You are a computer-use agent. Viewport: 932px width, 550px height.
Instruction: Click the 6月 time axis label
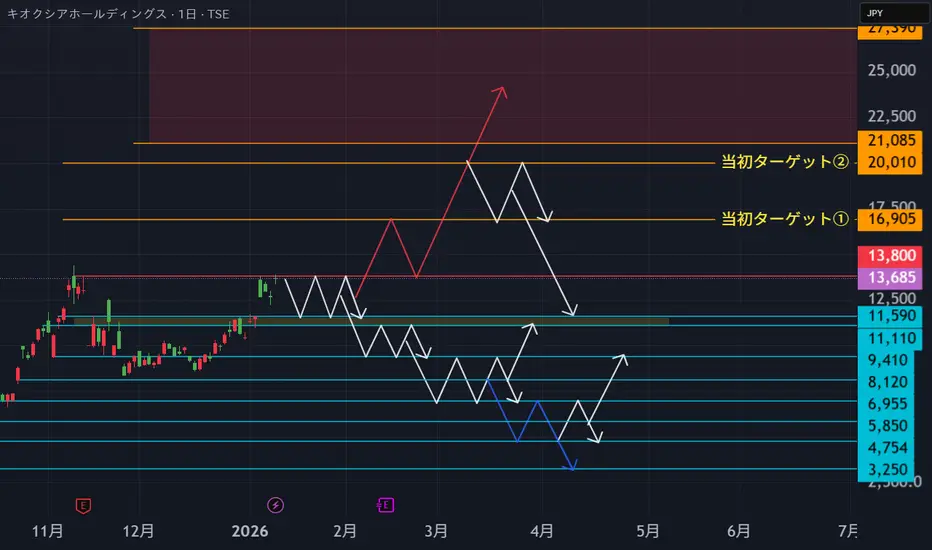pos(739,531)
